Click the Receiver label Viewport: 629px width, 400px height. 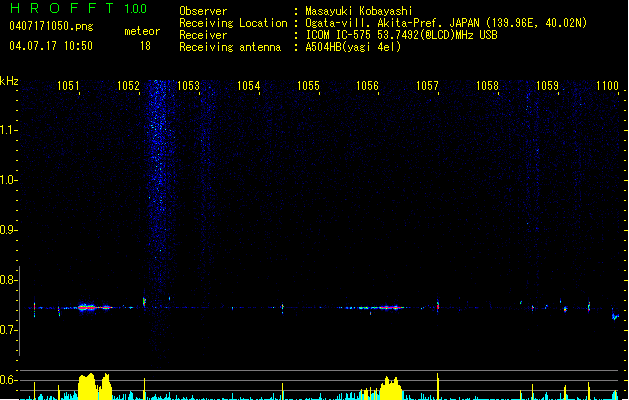pos(203,35)
